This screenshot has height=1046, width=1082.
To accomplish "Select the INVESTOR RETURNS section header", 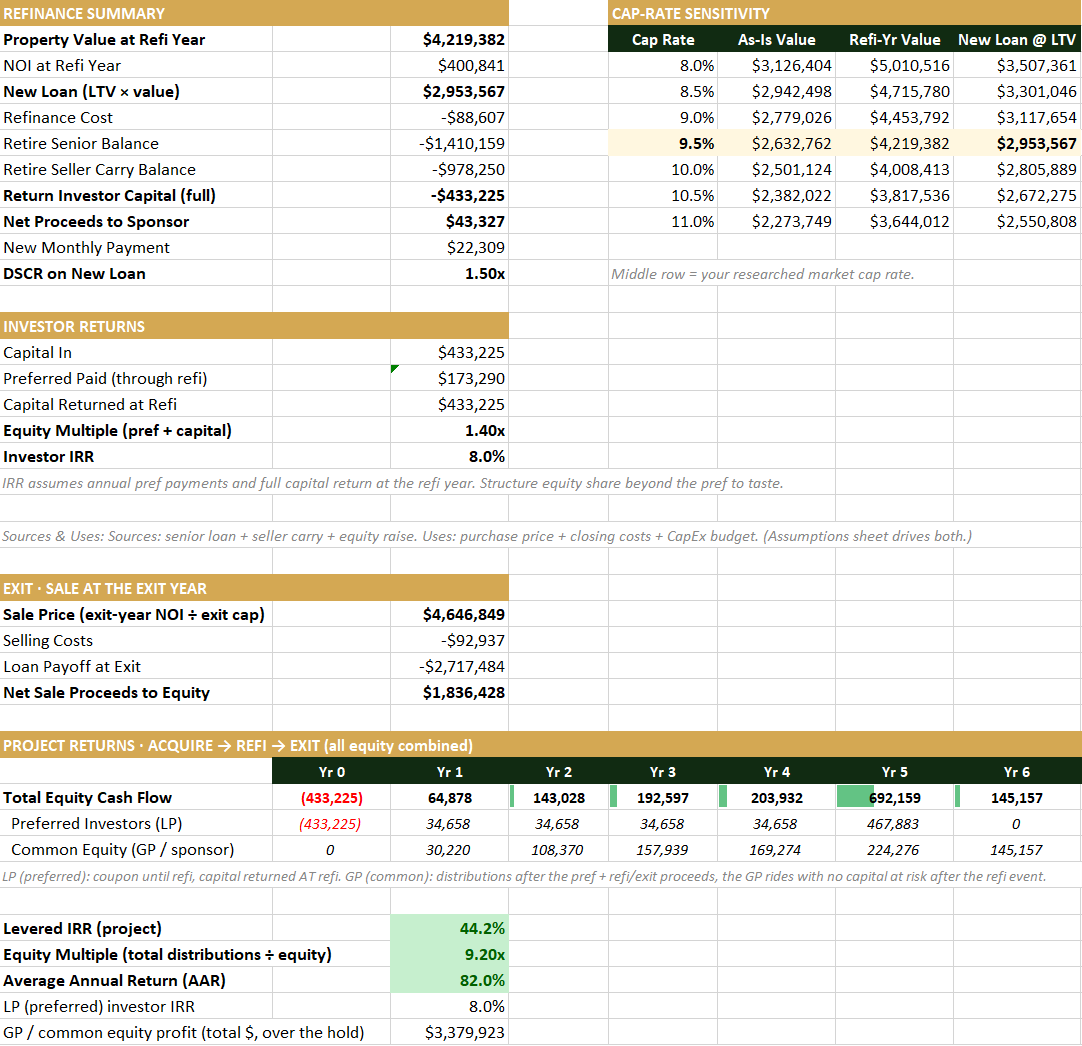I will coord(254,326).
